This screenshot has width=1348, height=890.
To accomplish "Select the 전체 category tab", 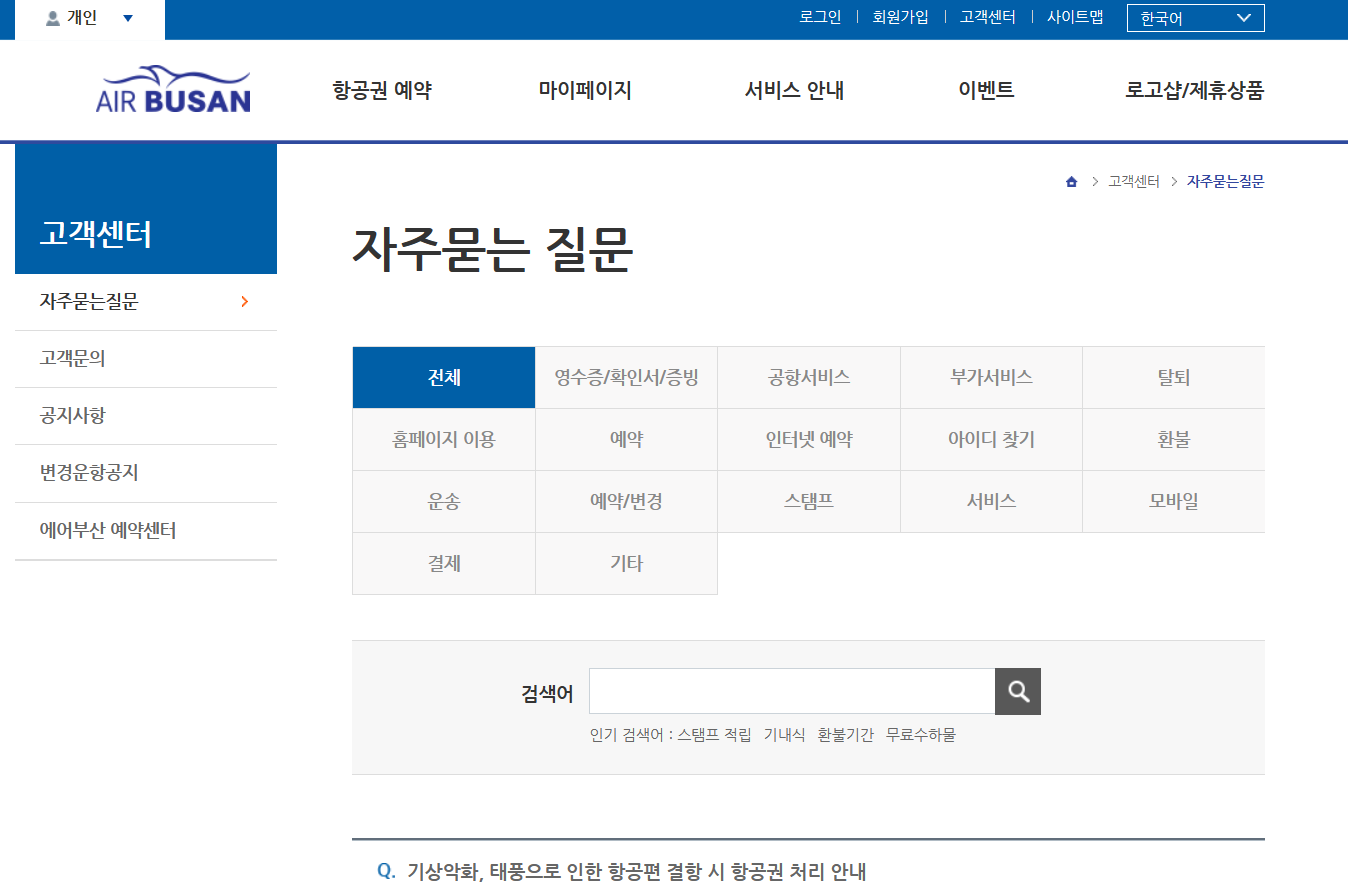I will (443, 377).
